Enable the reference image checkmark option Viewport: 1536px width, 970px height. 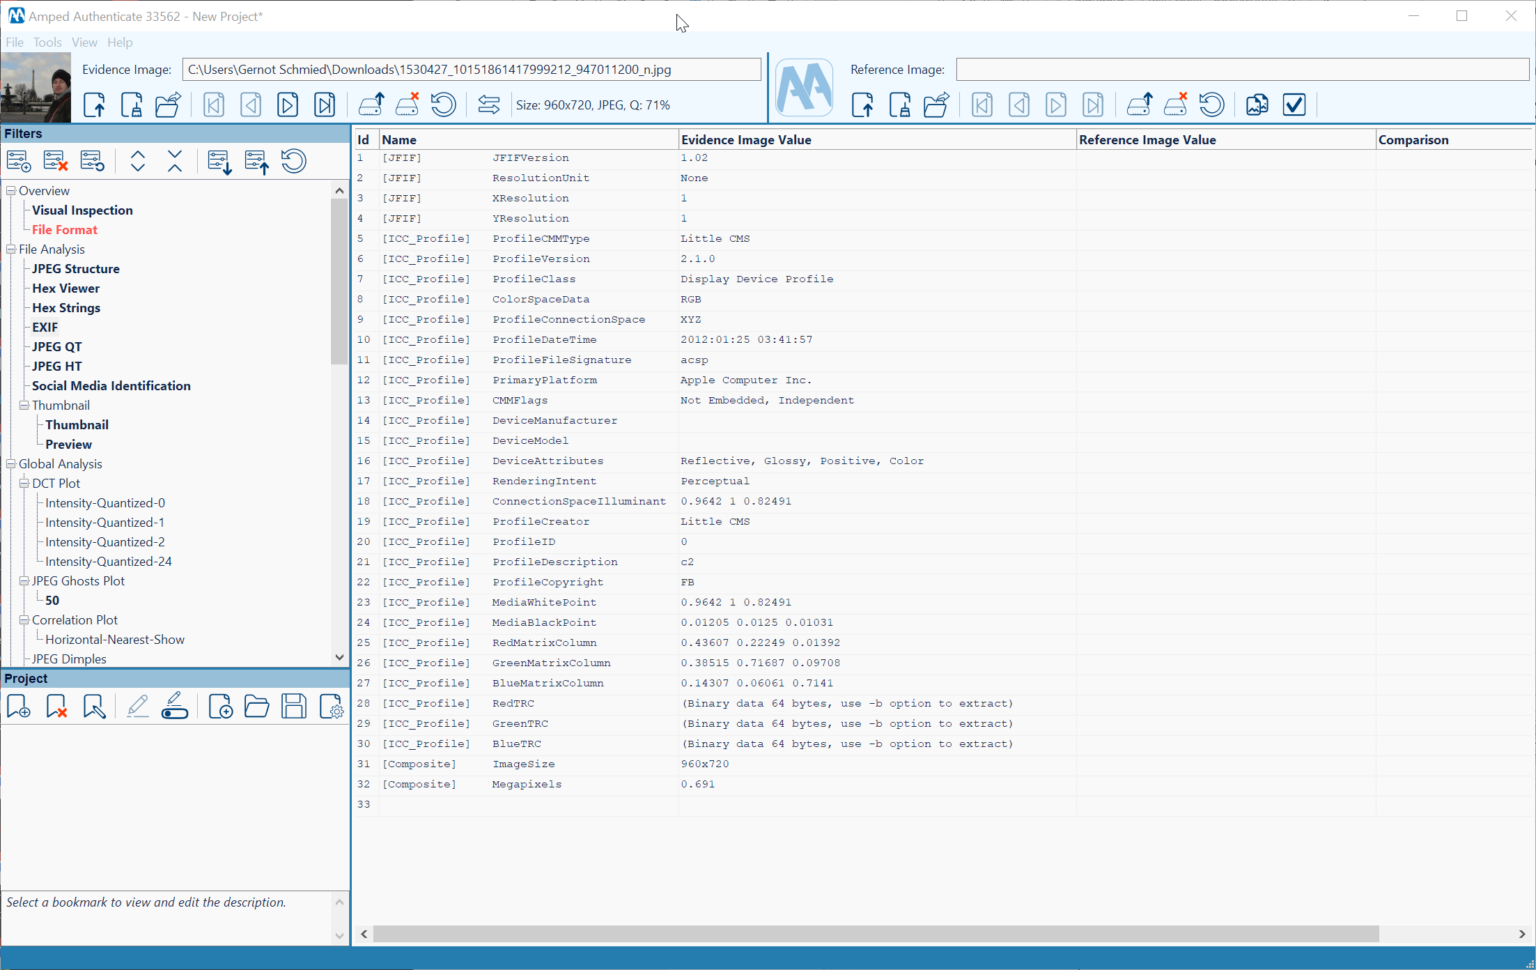point(1294,104)
